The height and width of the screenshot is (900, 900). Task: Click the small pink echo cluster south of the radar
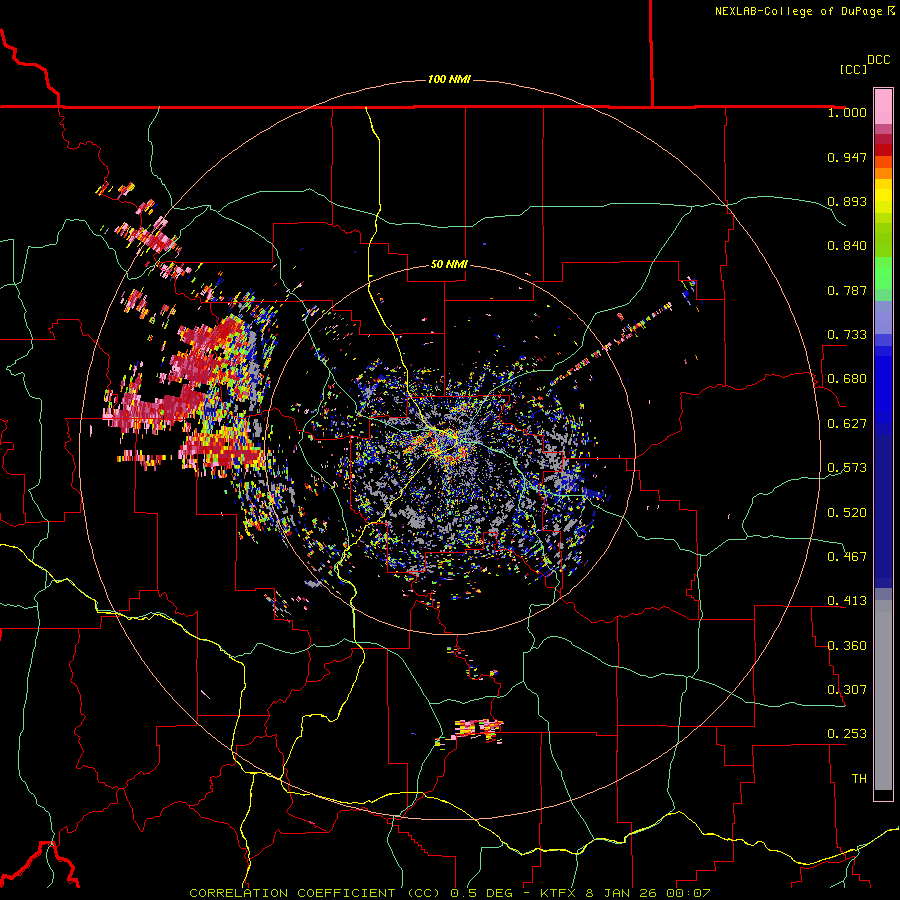click(478, 730)
